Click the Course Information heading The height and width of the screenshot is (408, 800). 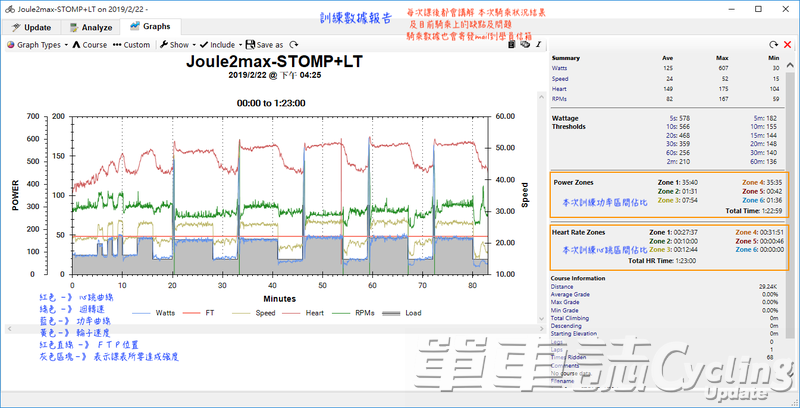pos(578,278)
